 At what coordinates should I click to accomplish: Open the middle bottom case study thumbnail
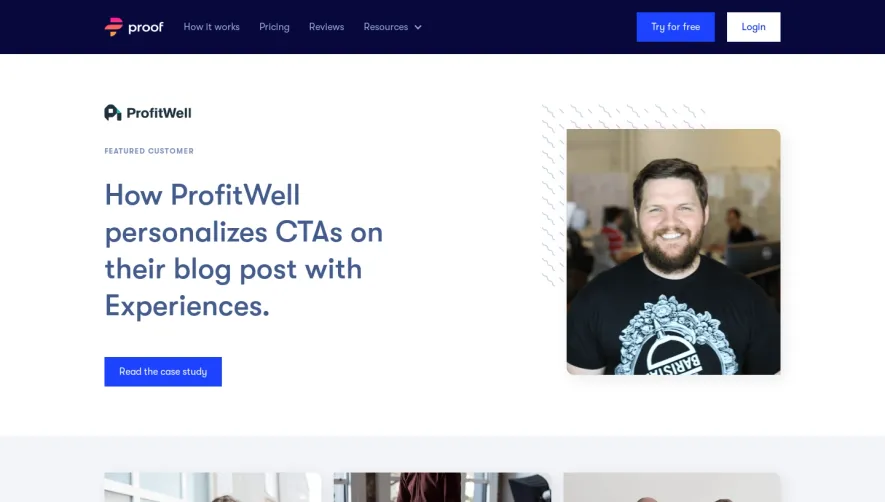tap(442, 487)
